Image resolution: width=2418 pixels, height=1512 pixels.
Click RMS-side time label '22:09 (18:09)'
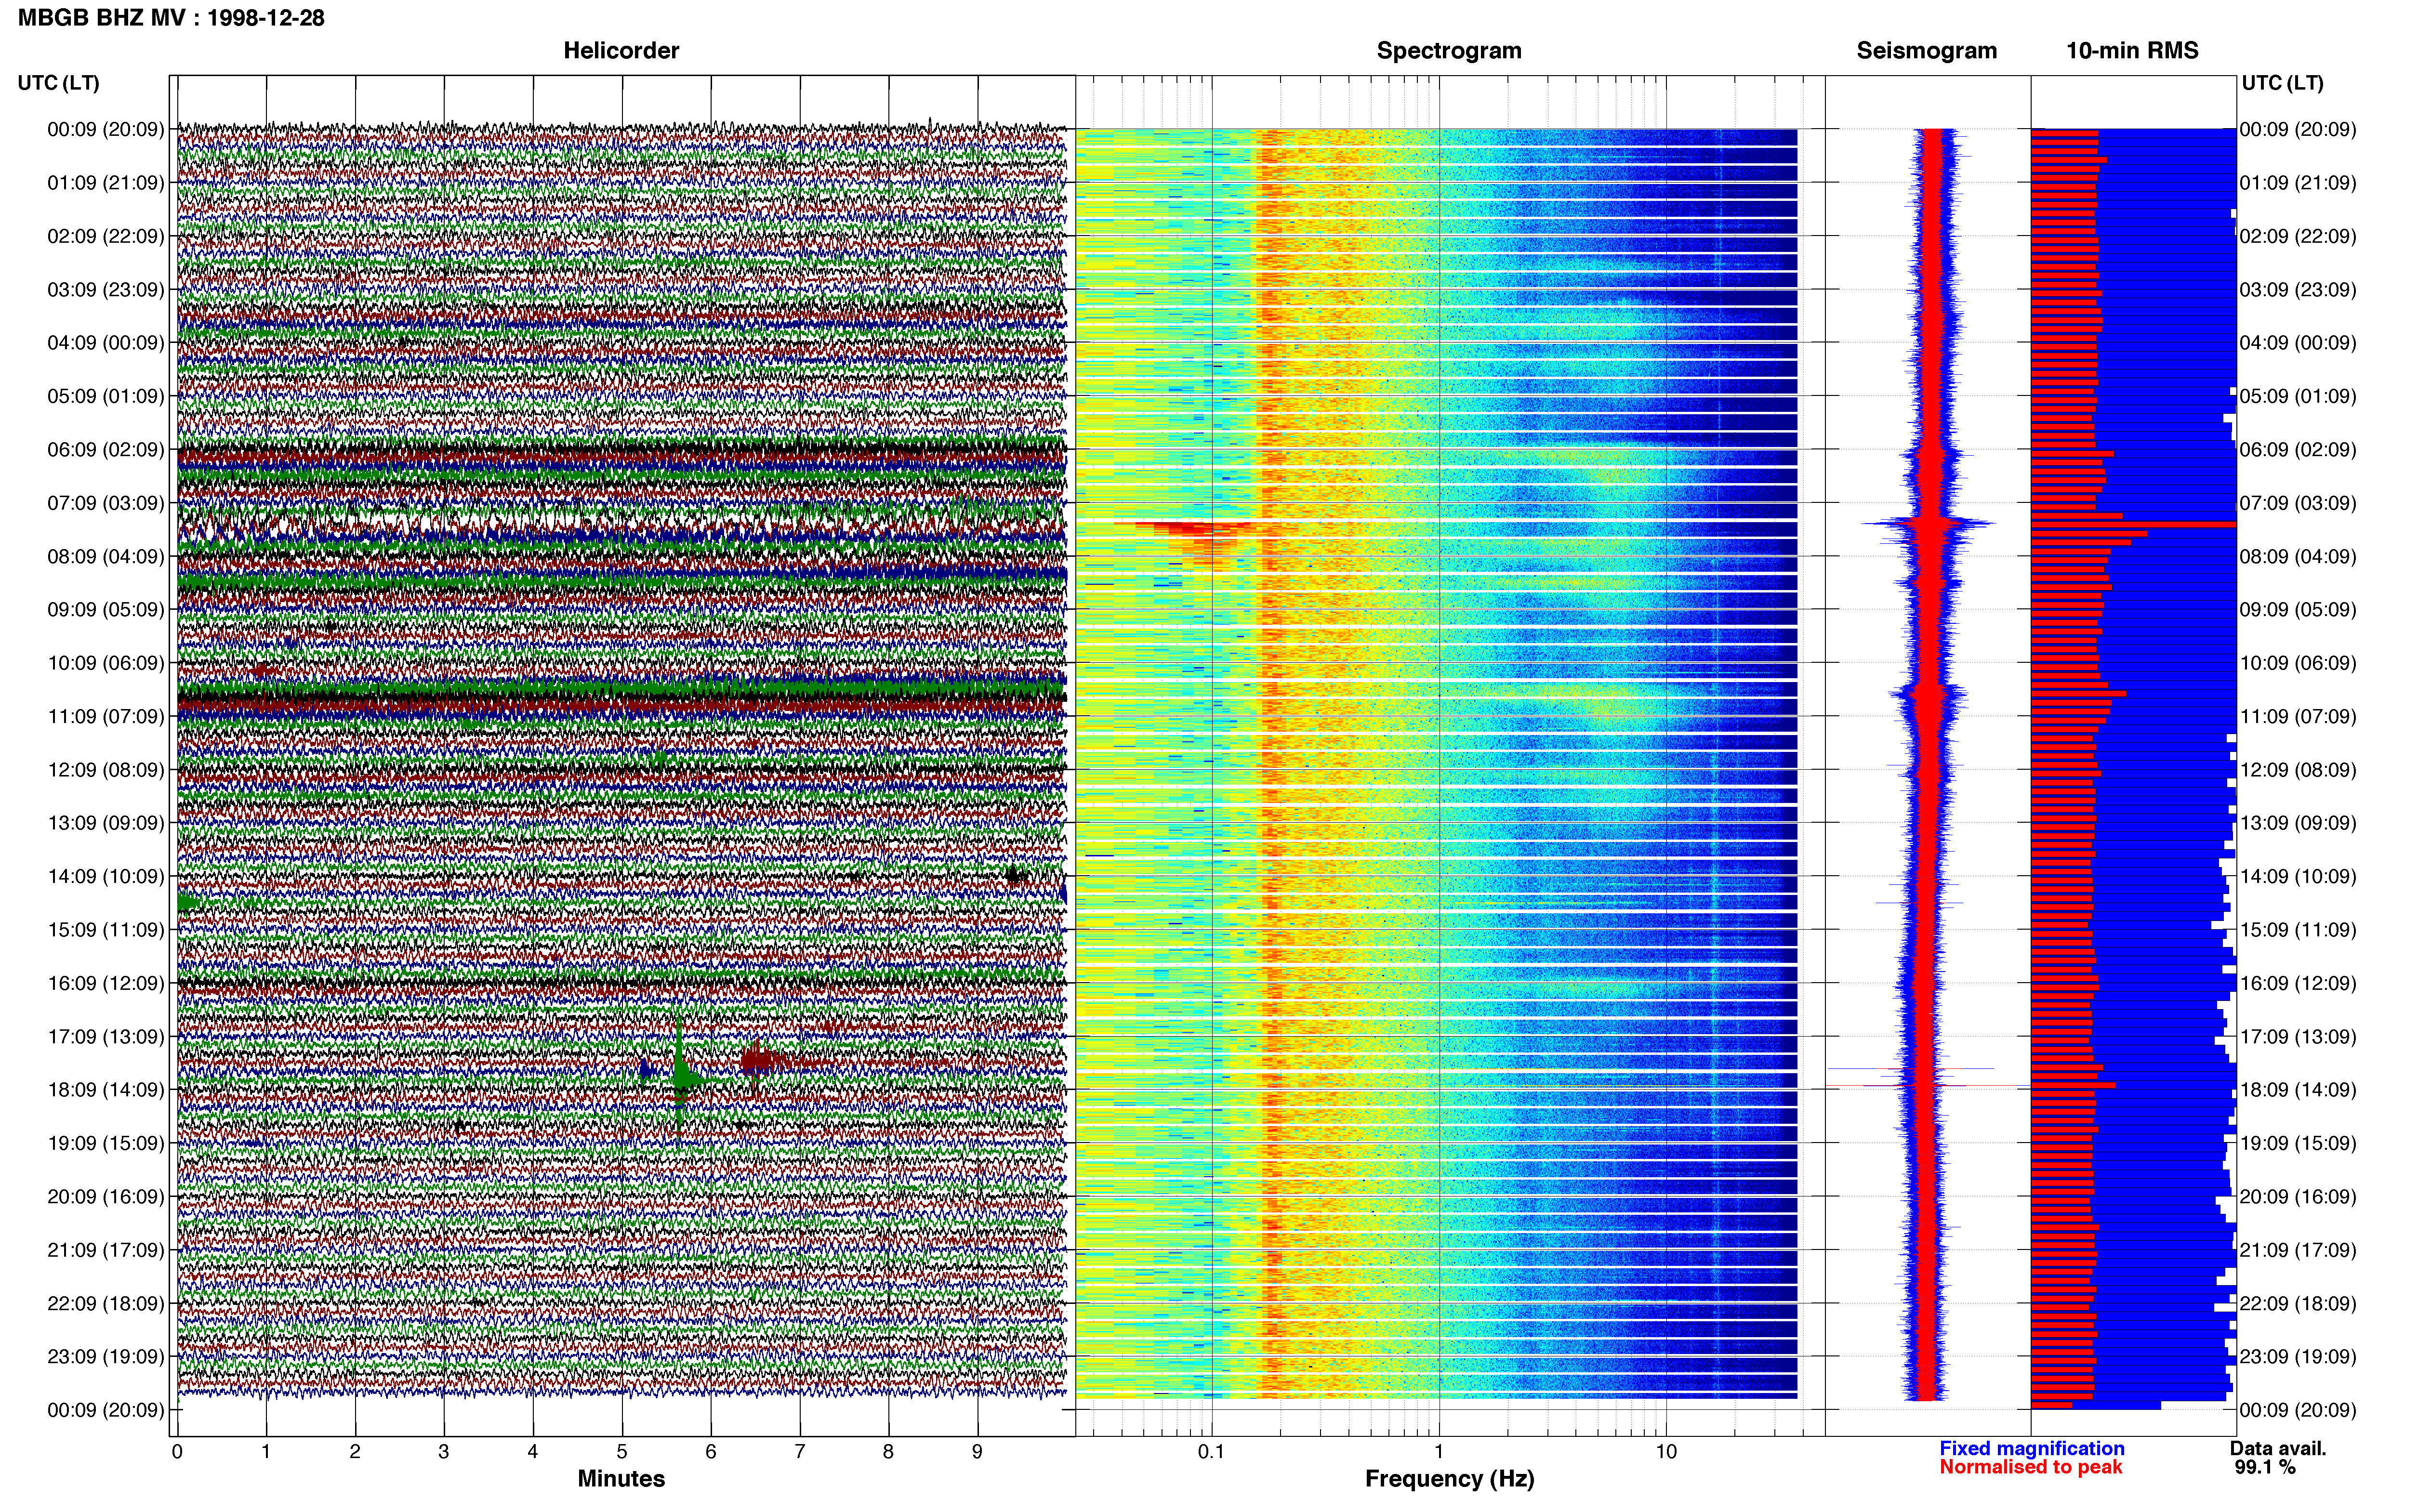click(x=2298, y=1304)
